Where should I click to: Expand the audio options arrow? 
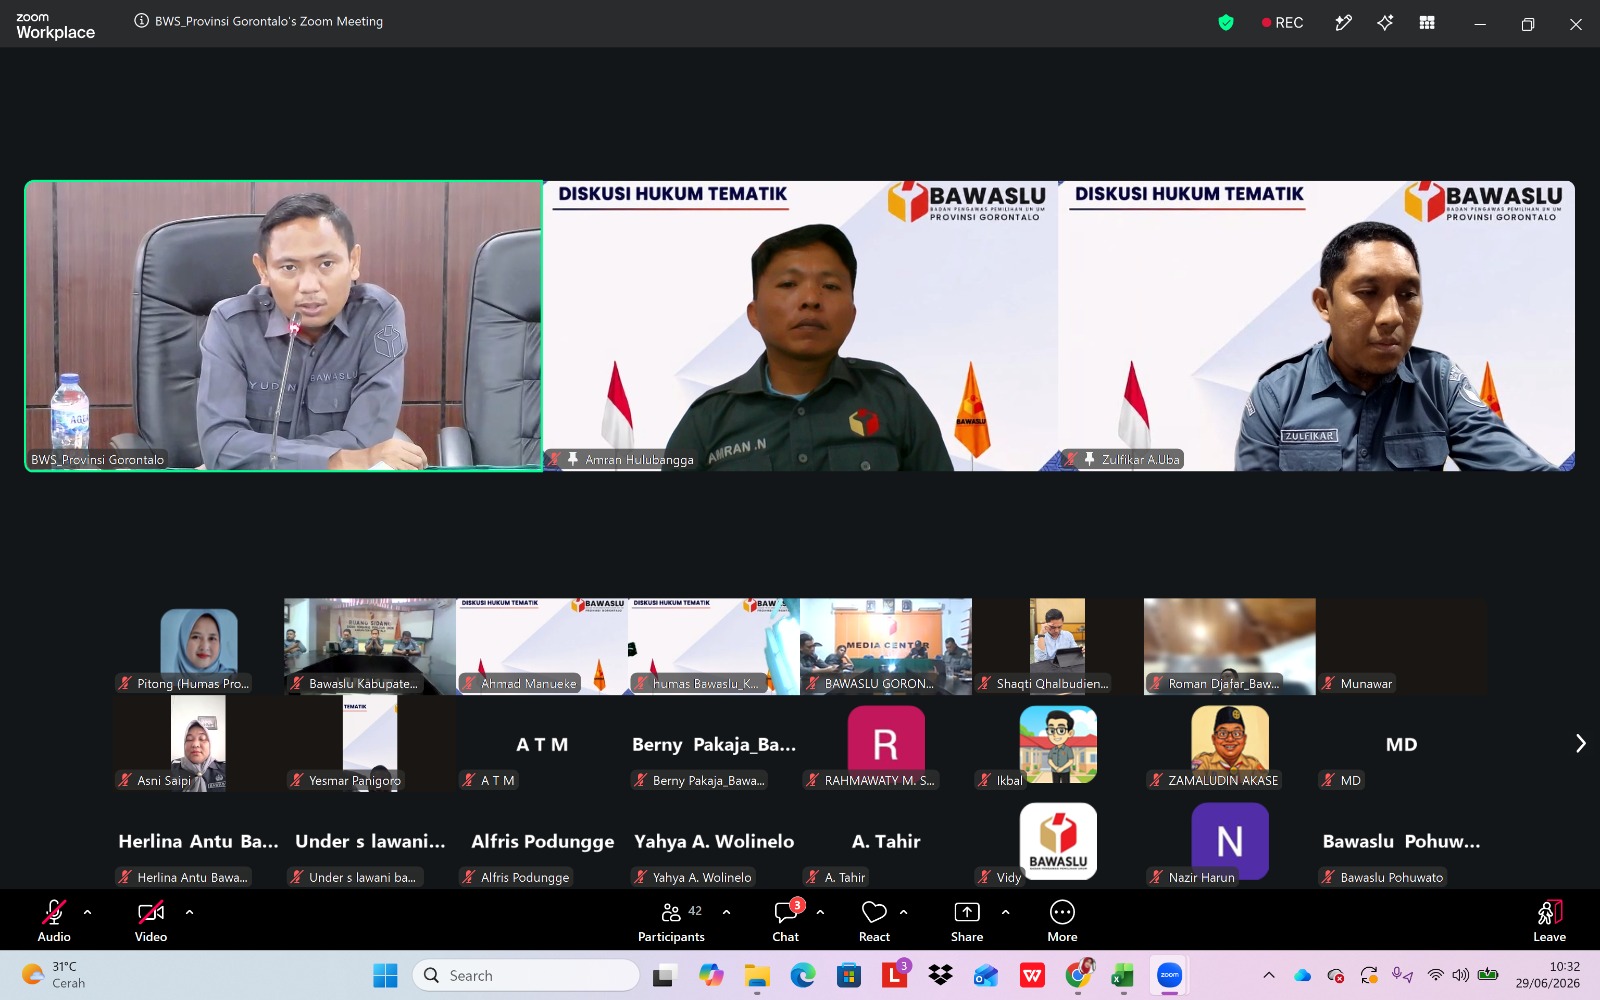pos(87,912)
